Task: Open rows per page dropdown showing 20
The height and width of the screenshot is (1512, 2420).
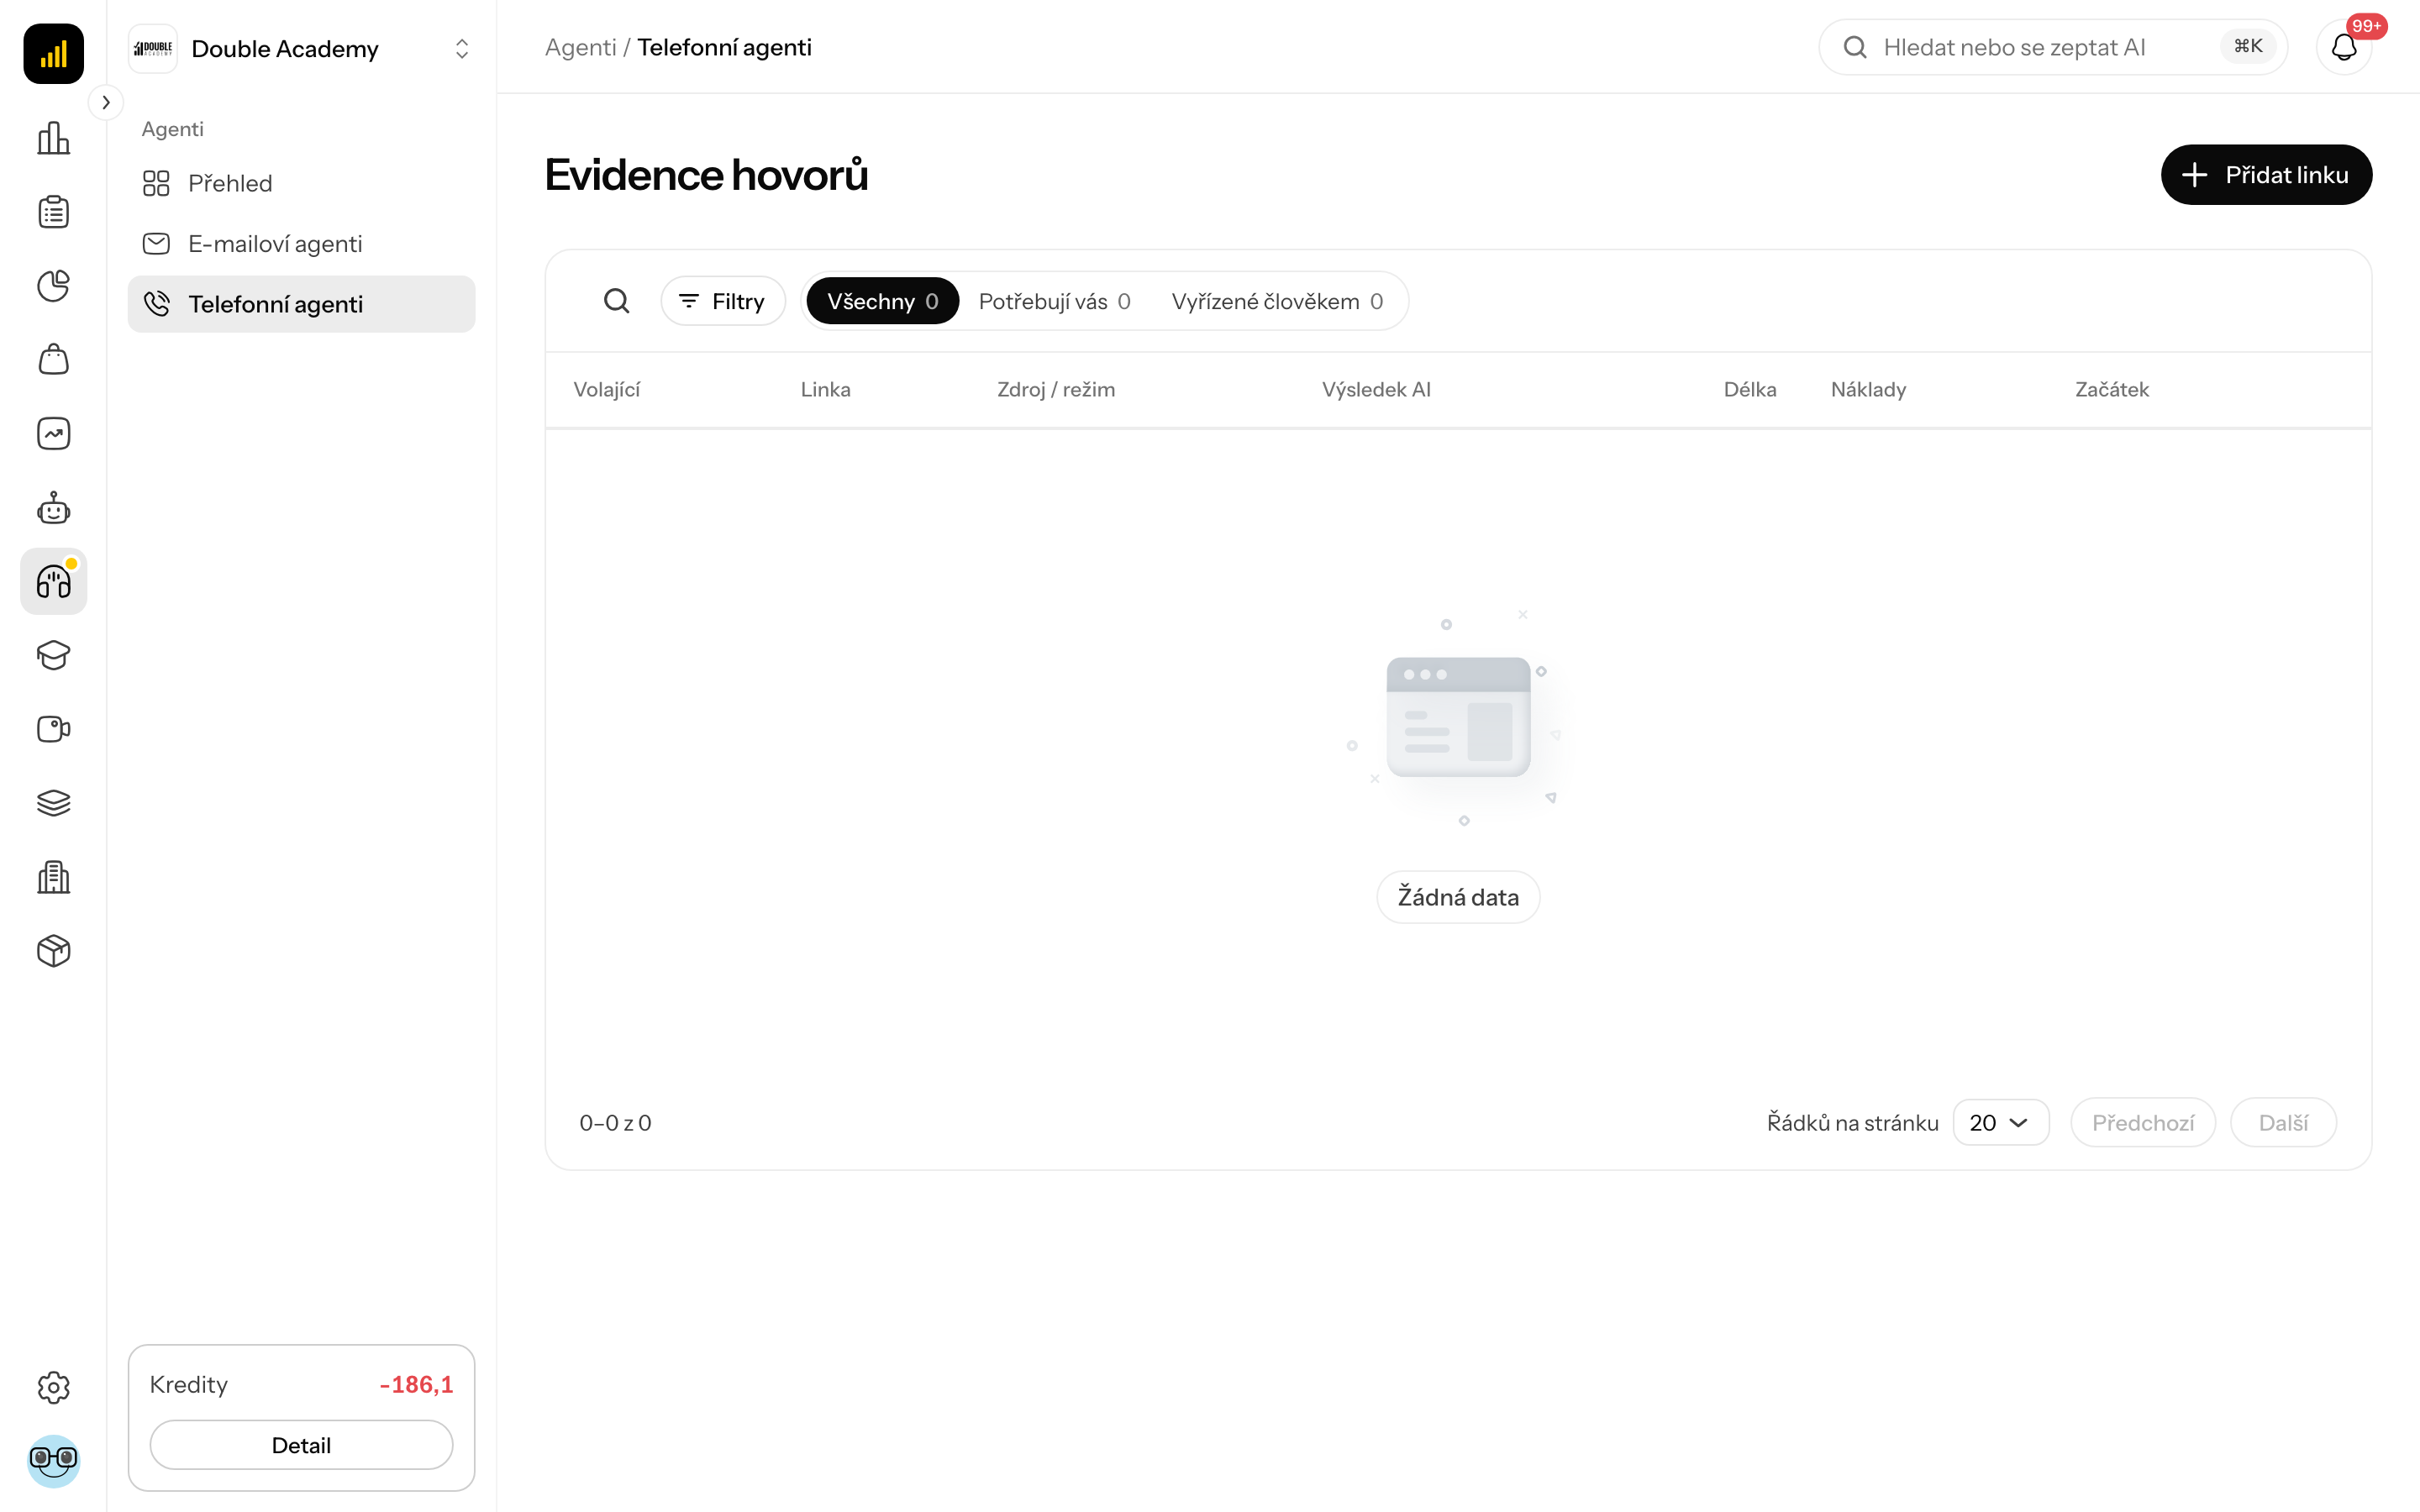Action: tap(2000, 1122)
